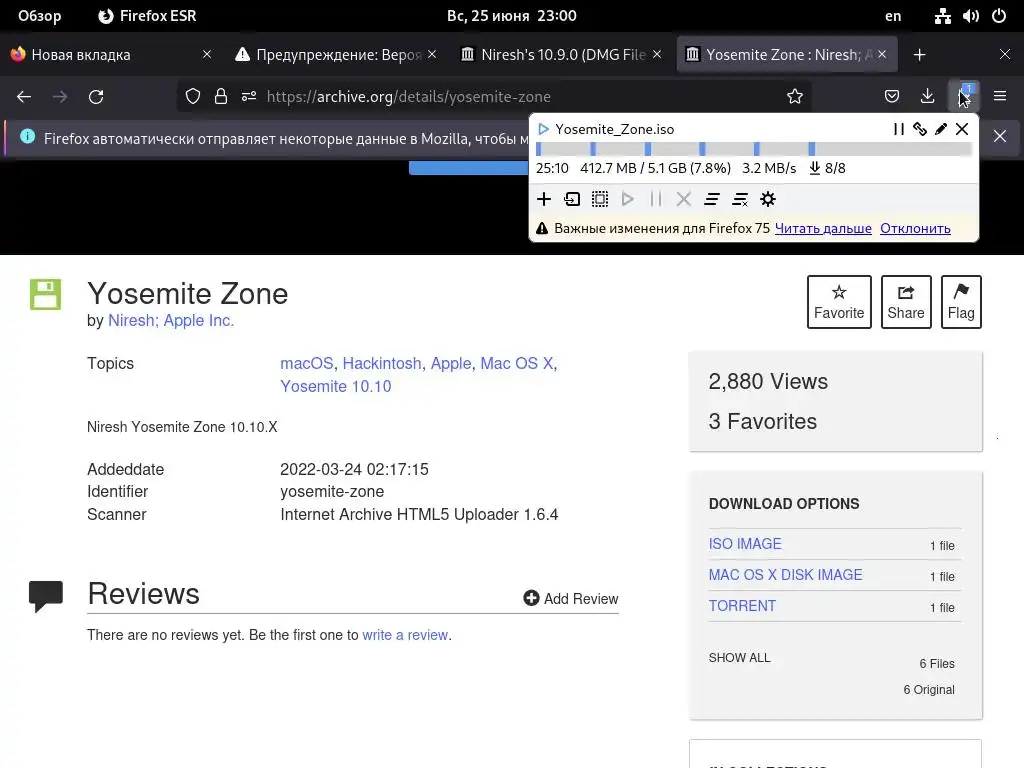Click select-all downloads icon in popup
This screenshot has width=1024, height=768.
(600, 199)
